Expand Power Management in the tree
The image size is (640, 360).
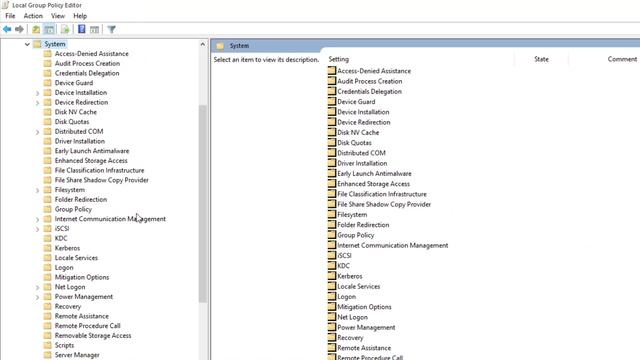[38, 297]
